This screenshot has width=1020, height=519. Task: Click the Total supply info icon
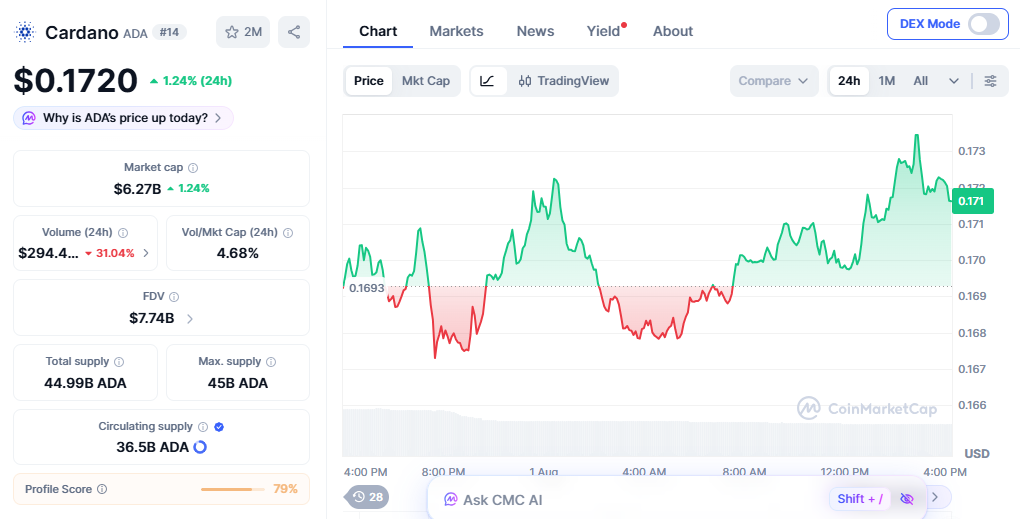[119, 362]
